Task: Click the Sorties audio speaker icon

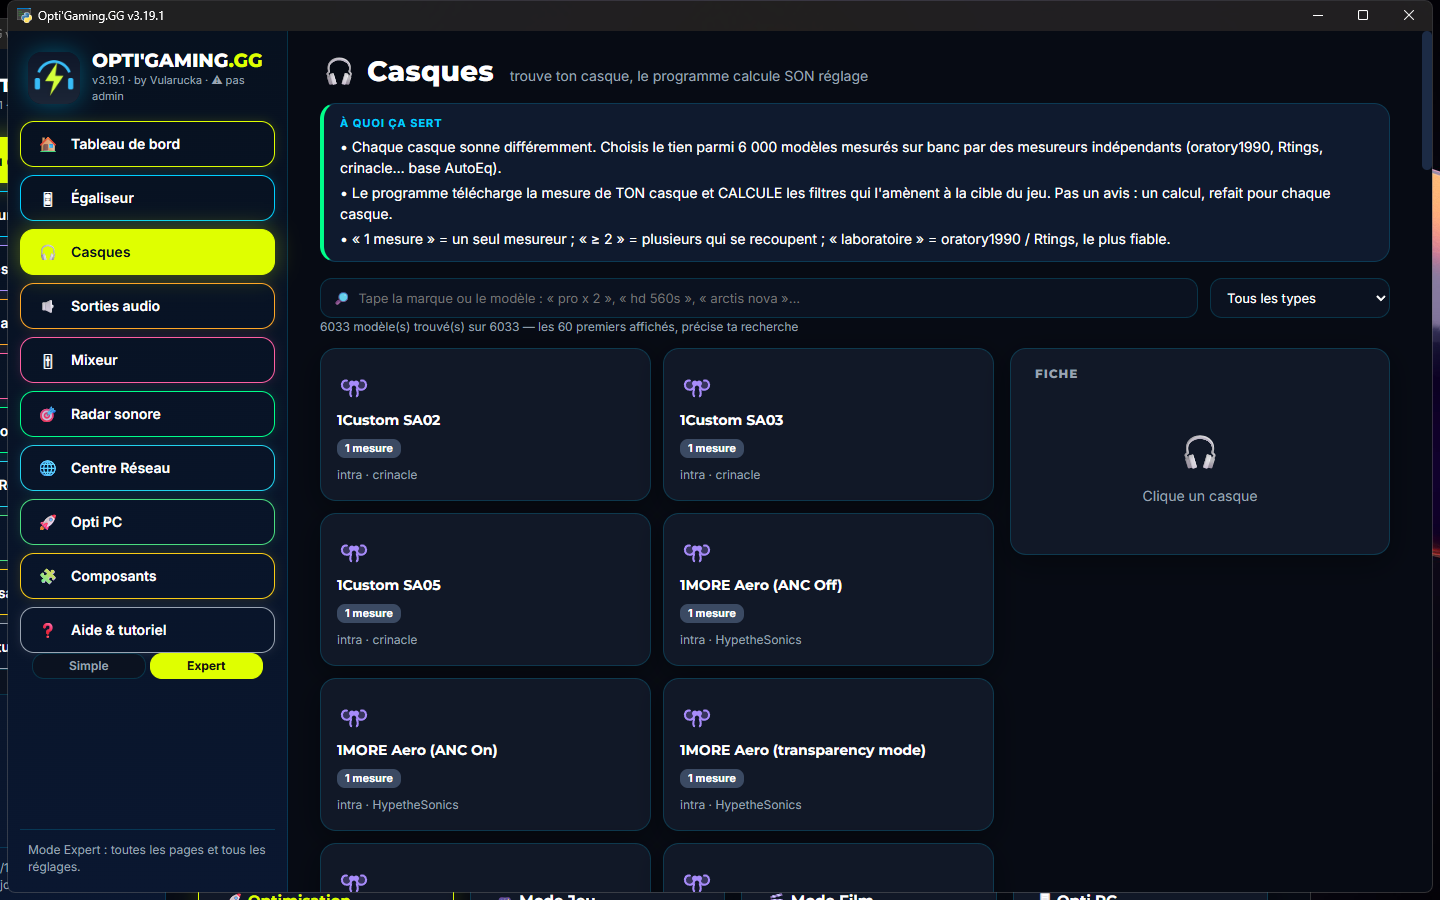Action: click(x=48, y=306)
